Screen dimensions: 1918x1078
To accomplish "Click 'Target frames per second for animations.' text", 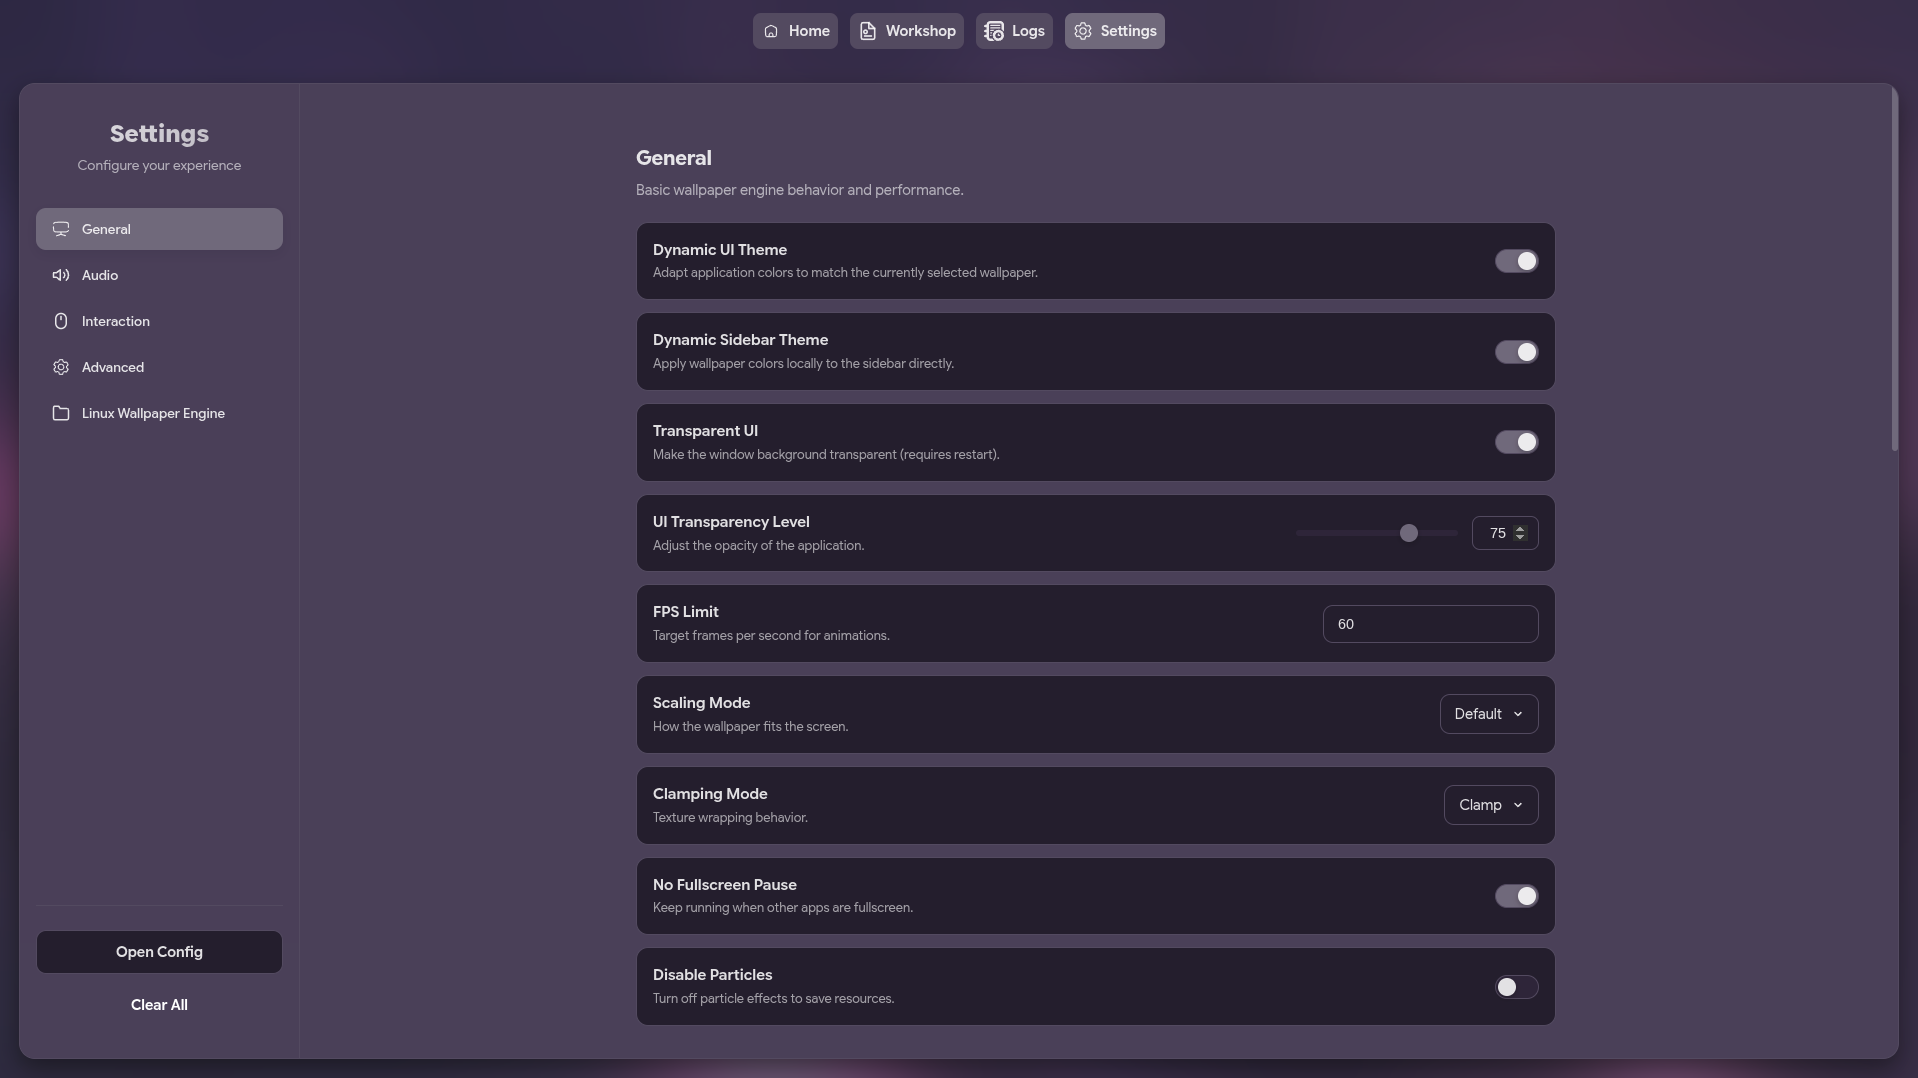I will pos(771,636).
